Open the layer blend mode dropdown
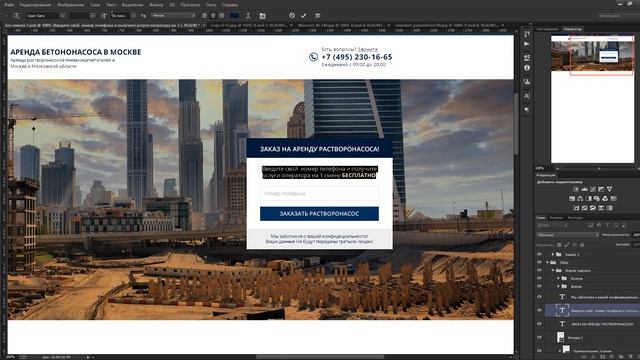Viewport: 640px width, 360px height. click(x=567, y=235)
